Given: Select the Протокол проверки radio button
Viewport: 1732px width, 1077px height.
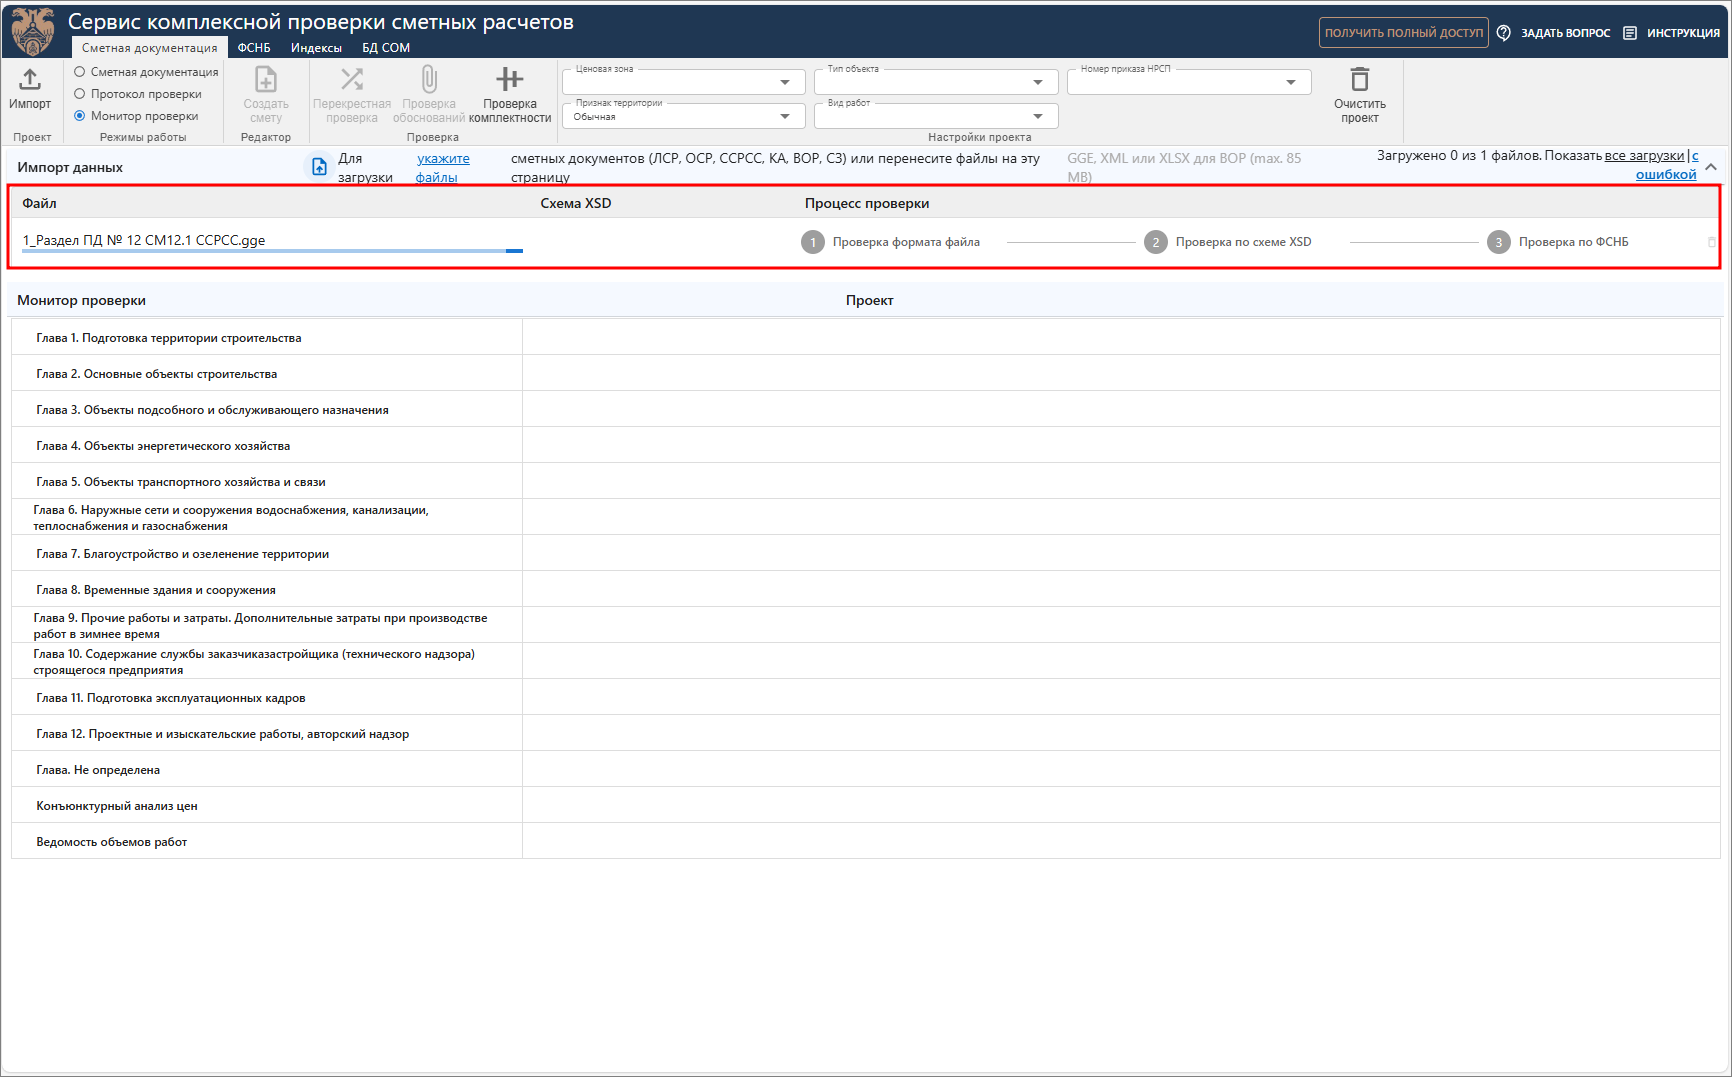Looking at the screenshot, I should [80, 94].
